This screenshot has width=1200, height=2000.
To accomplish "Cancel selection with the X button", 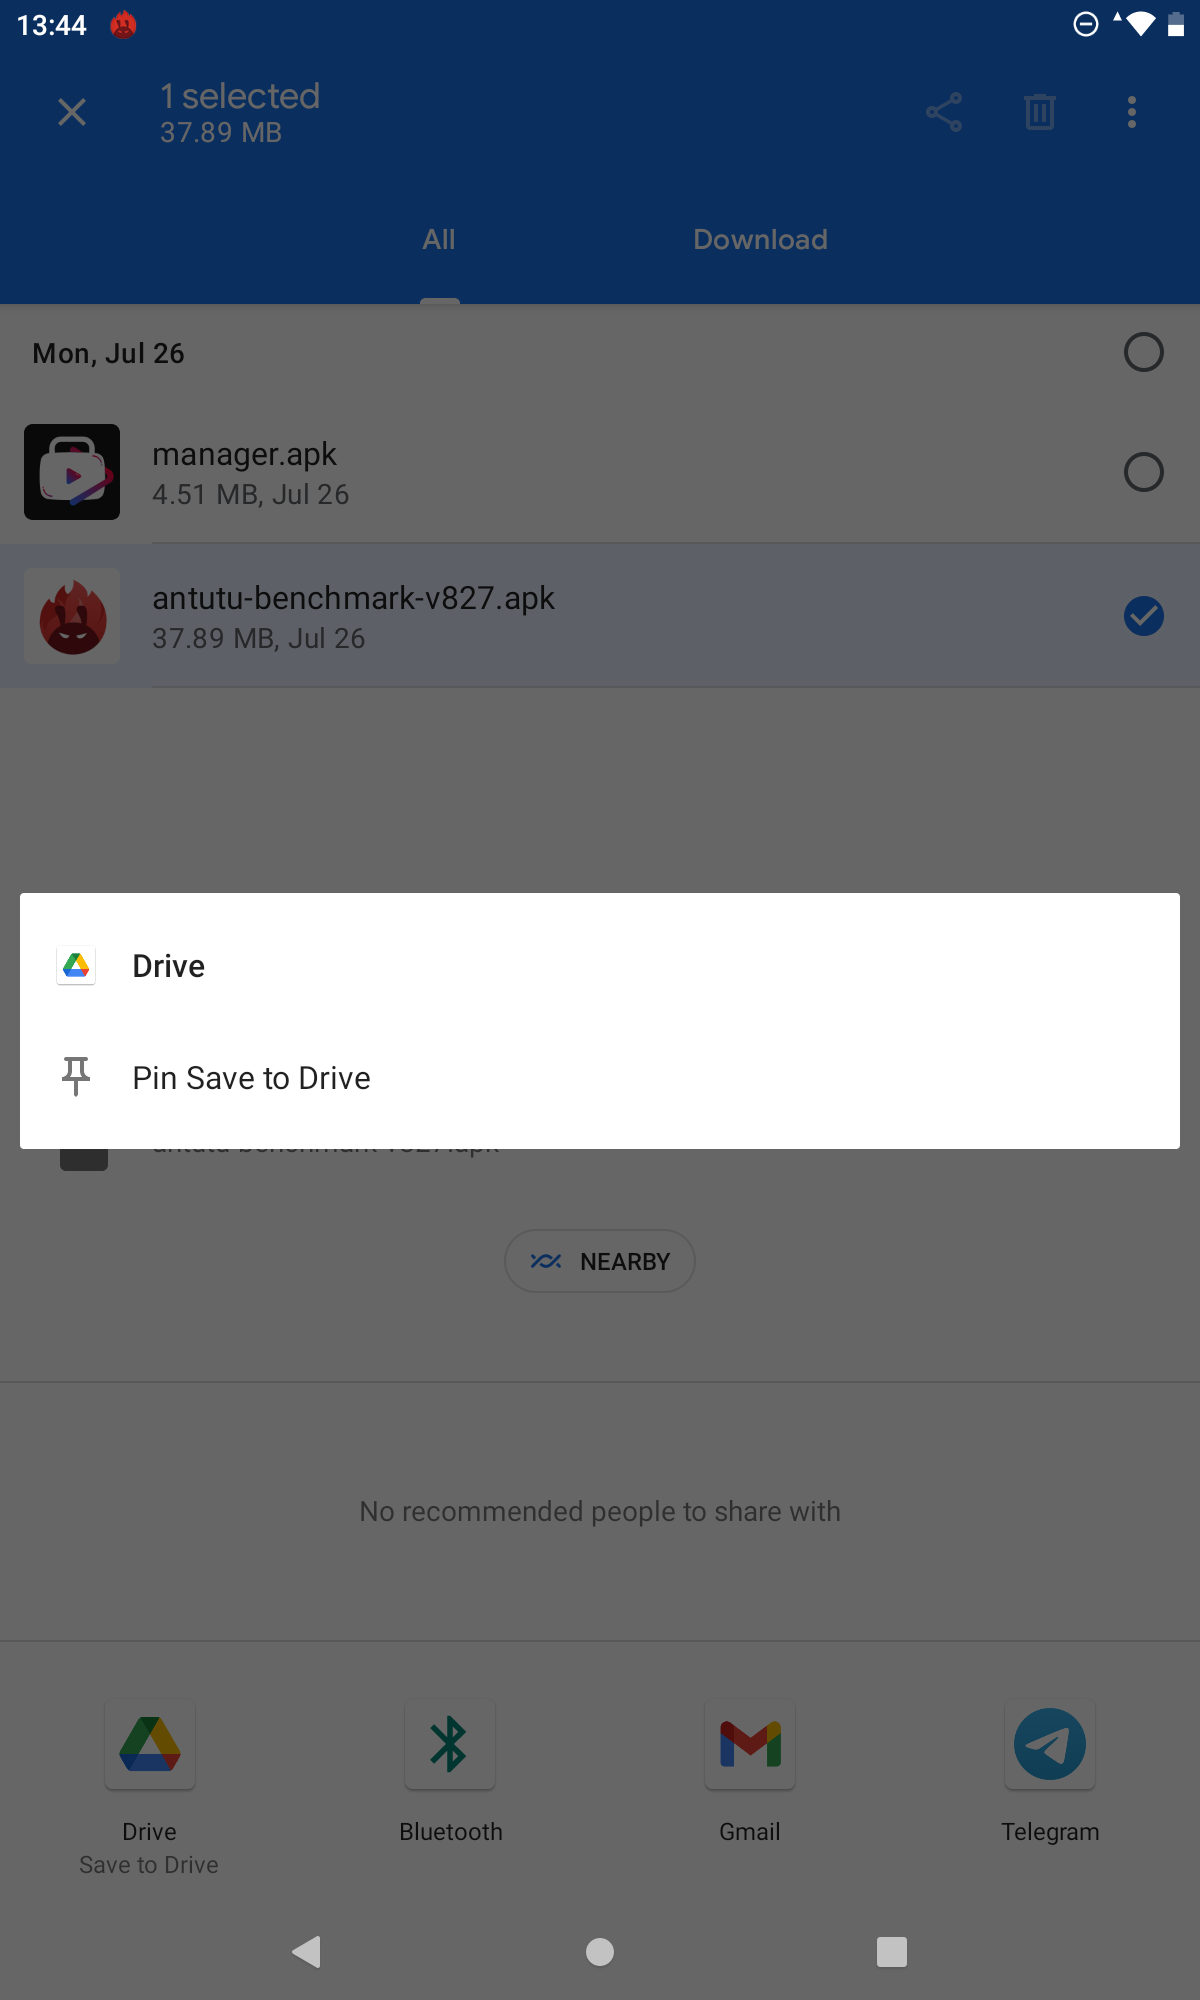I will [72, 112].
